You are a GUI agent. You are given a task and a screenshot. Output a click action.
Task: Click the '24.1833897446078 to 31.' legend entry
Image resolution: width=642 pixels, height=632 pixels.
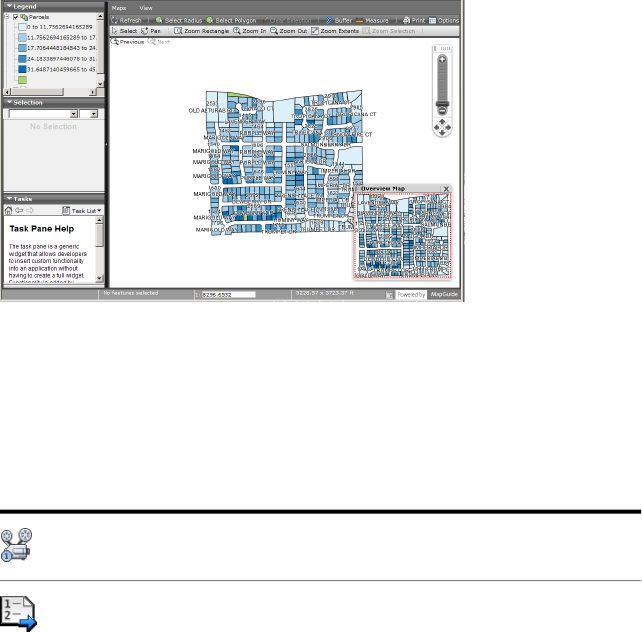61,59
